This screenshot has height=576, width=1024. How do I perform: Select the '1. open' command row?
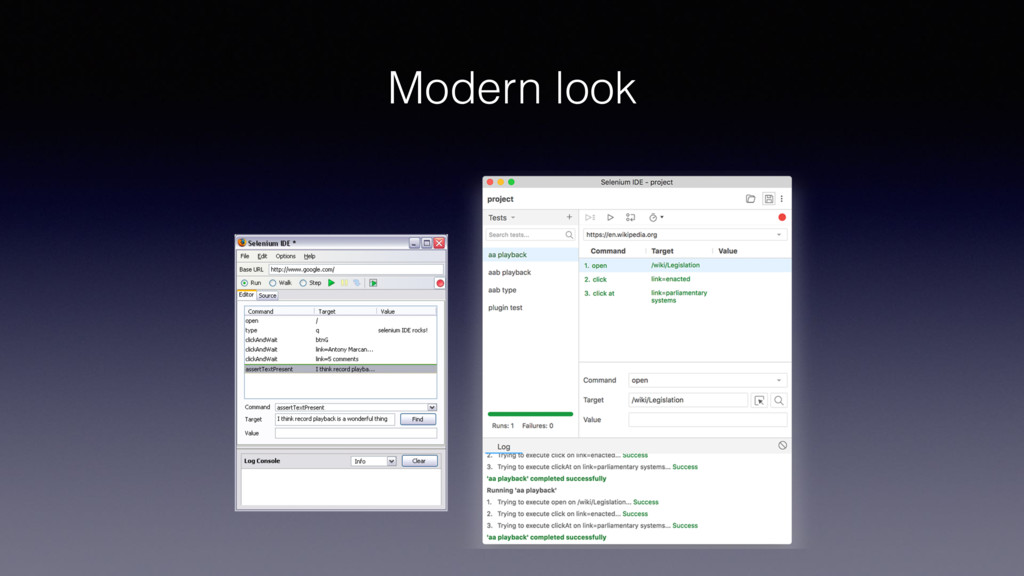point(684,265)
